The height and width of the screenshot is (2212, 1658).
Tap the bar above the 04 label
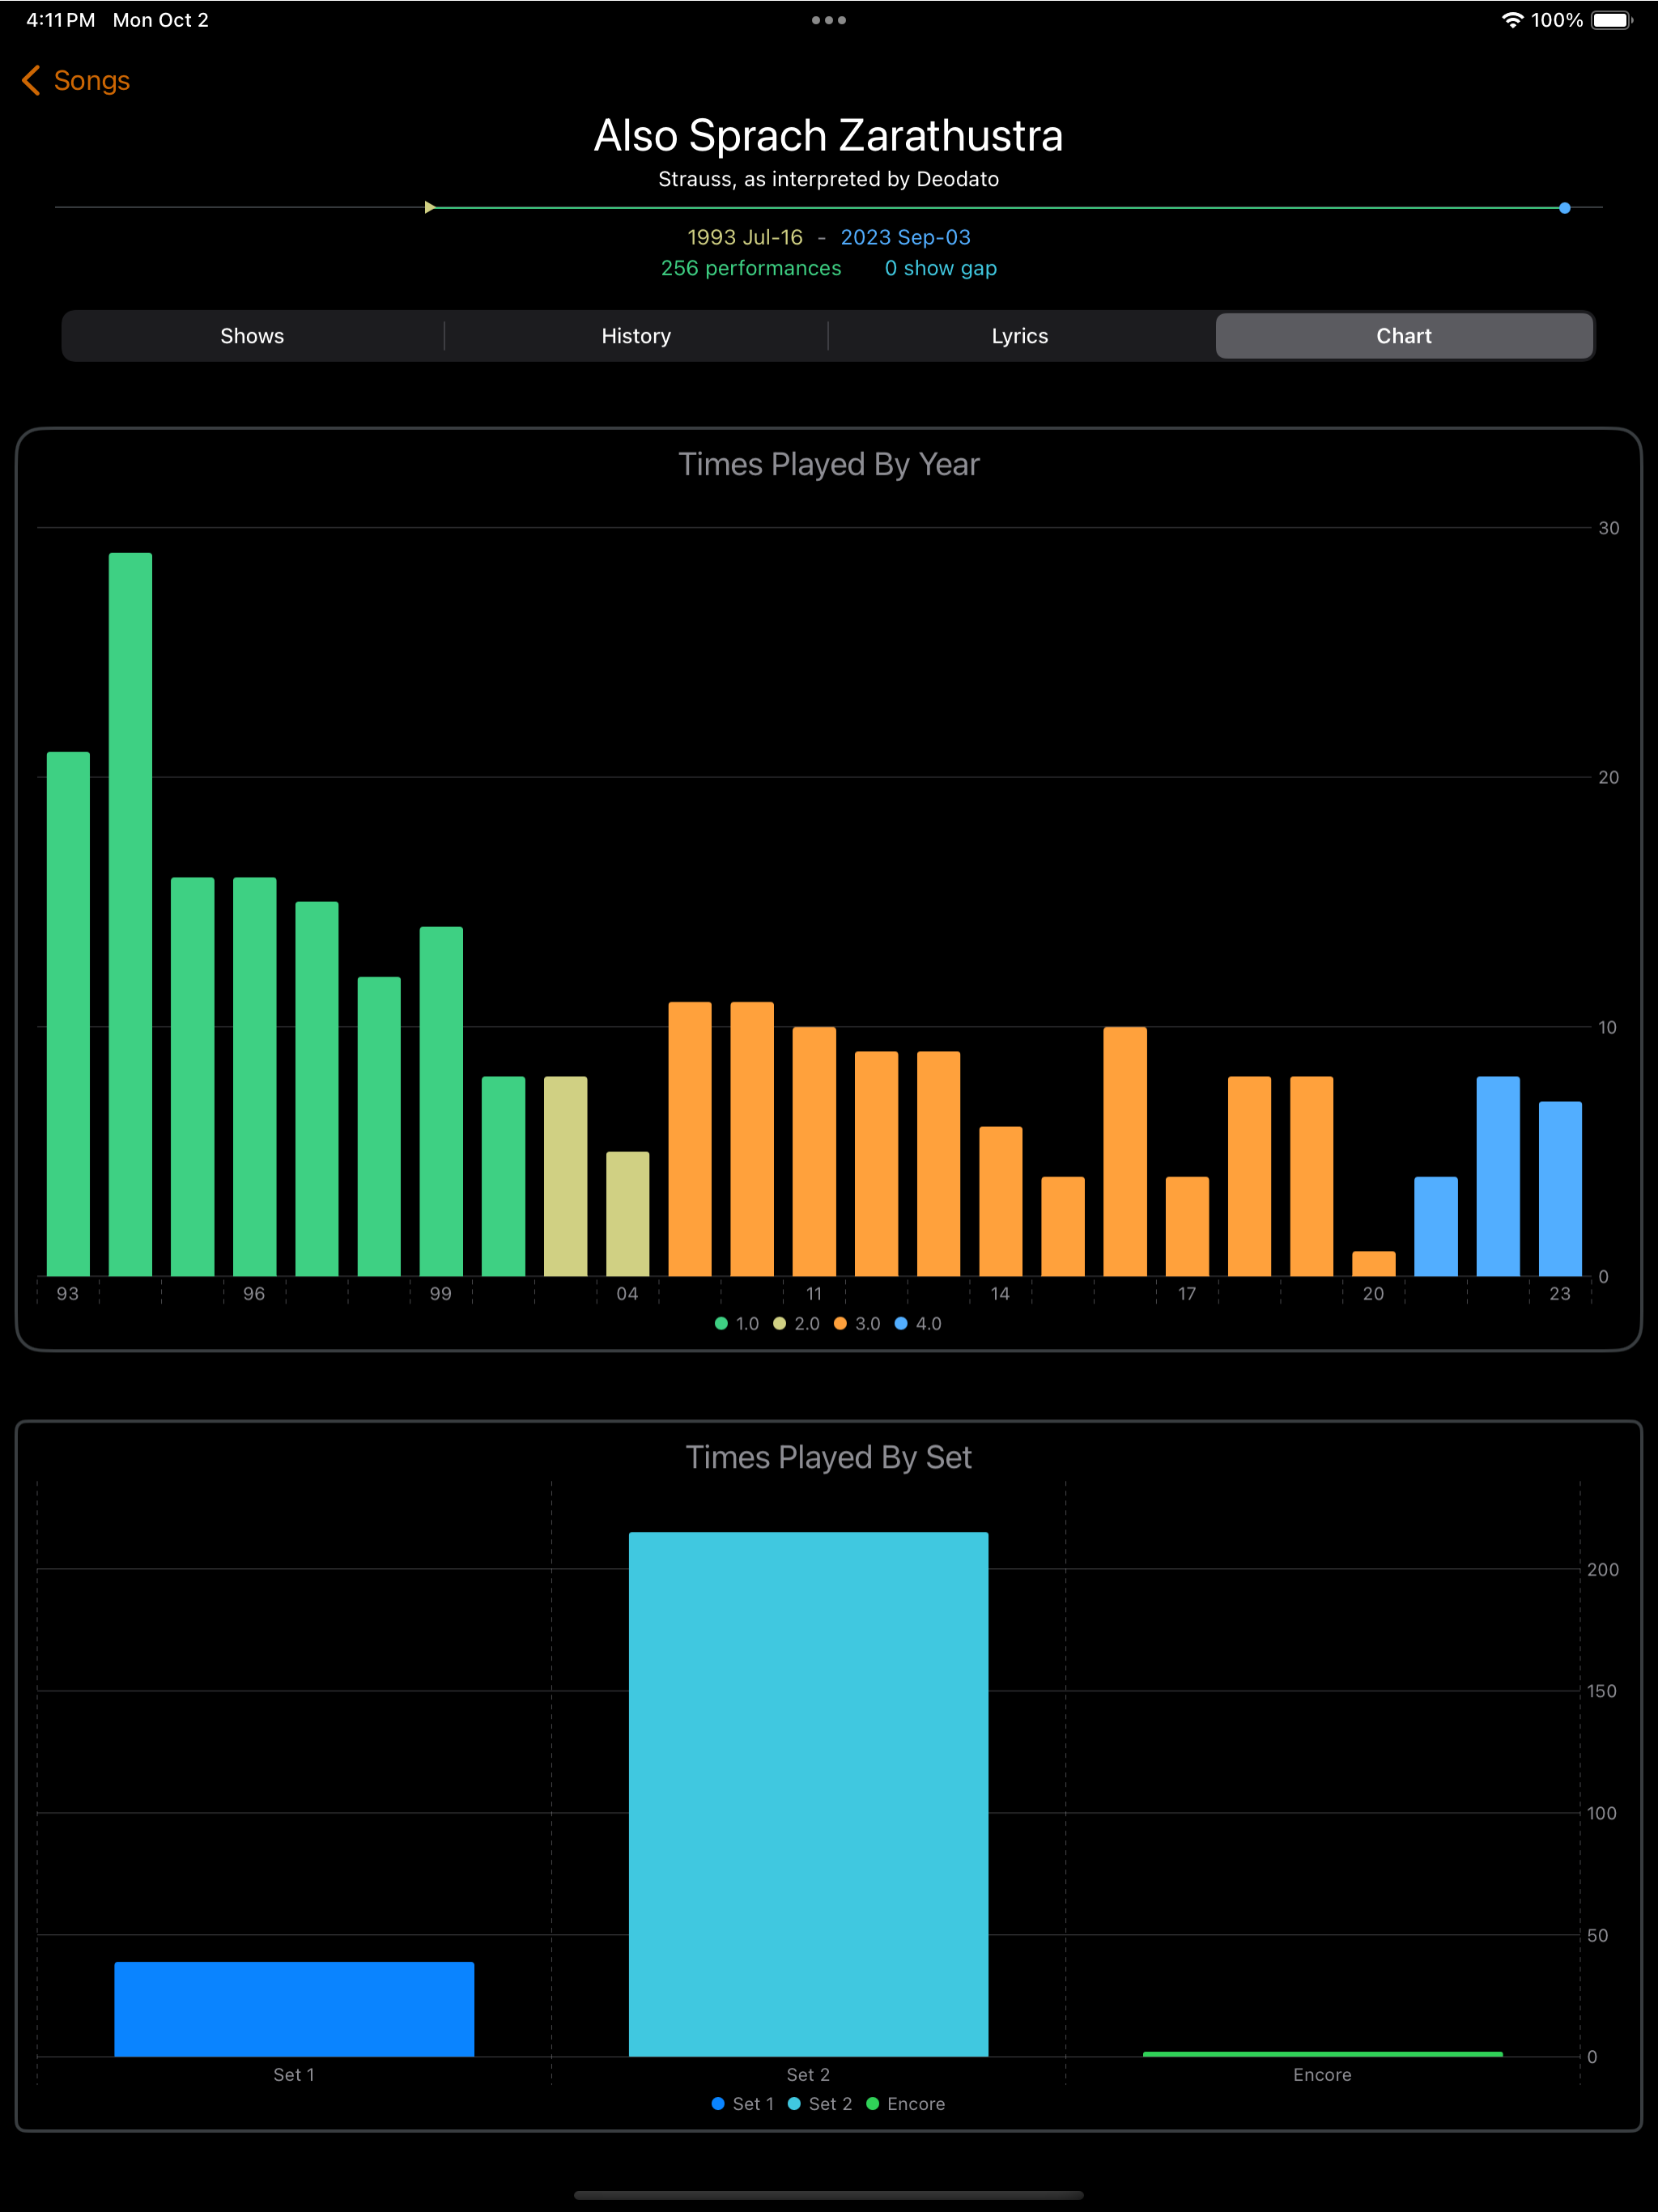coord(628,1214)
